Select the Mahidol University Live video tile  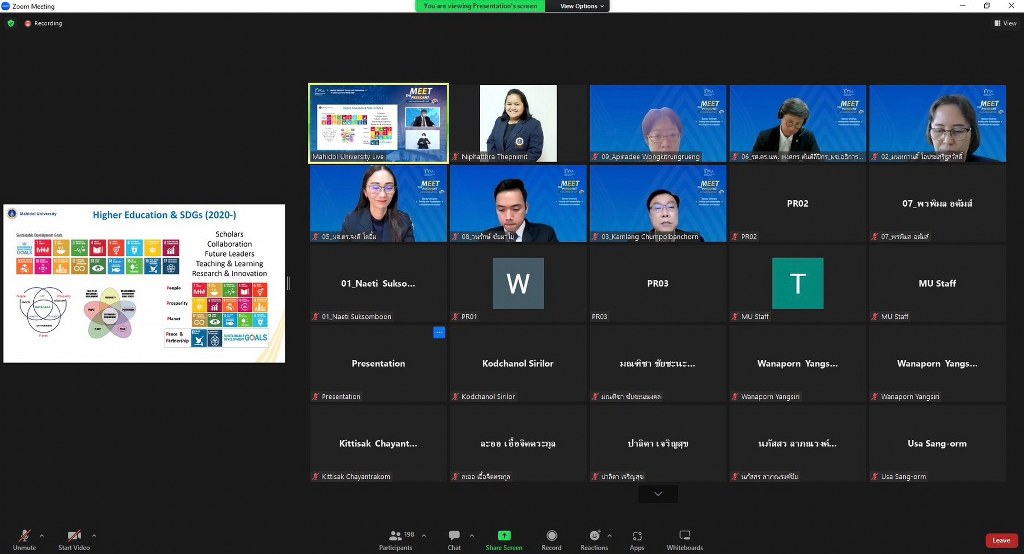point(378,123)
